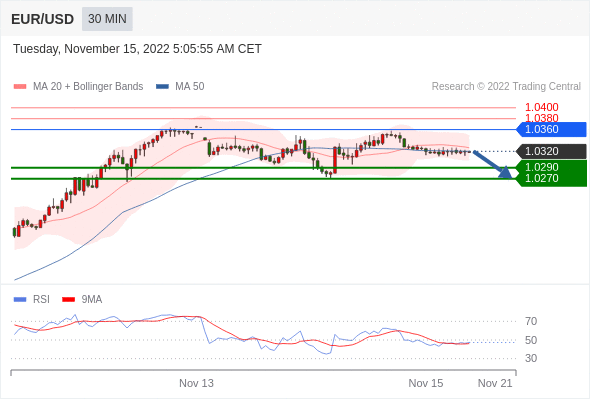Click the blue 1.0360 pivot price tag
Screen dimensions: 590x400
[551, 129]
